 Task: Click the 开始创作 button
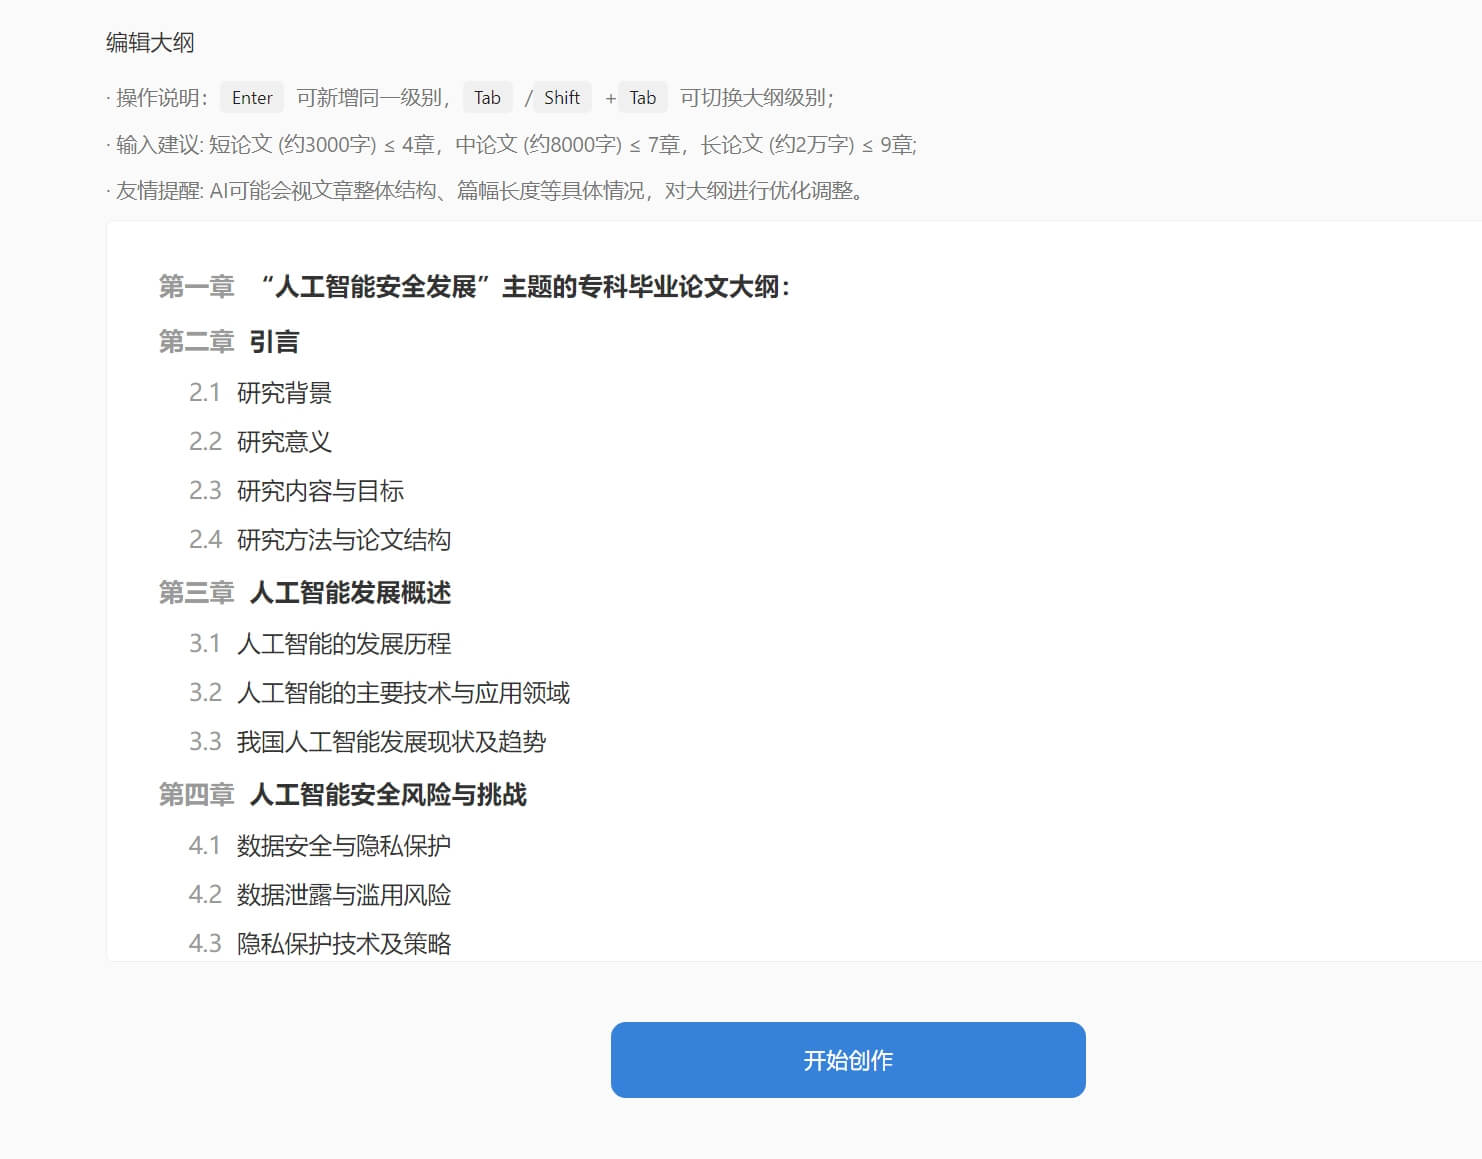(847, 1060)
